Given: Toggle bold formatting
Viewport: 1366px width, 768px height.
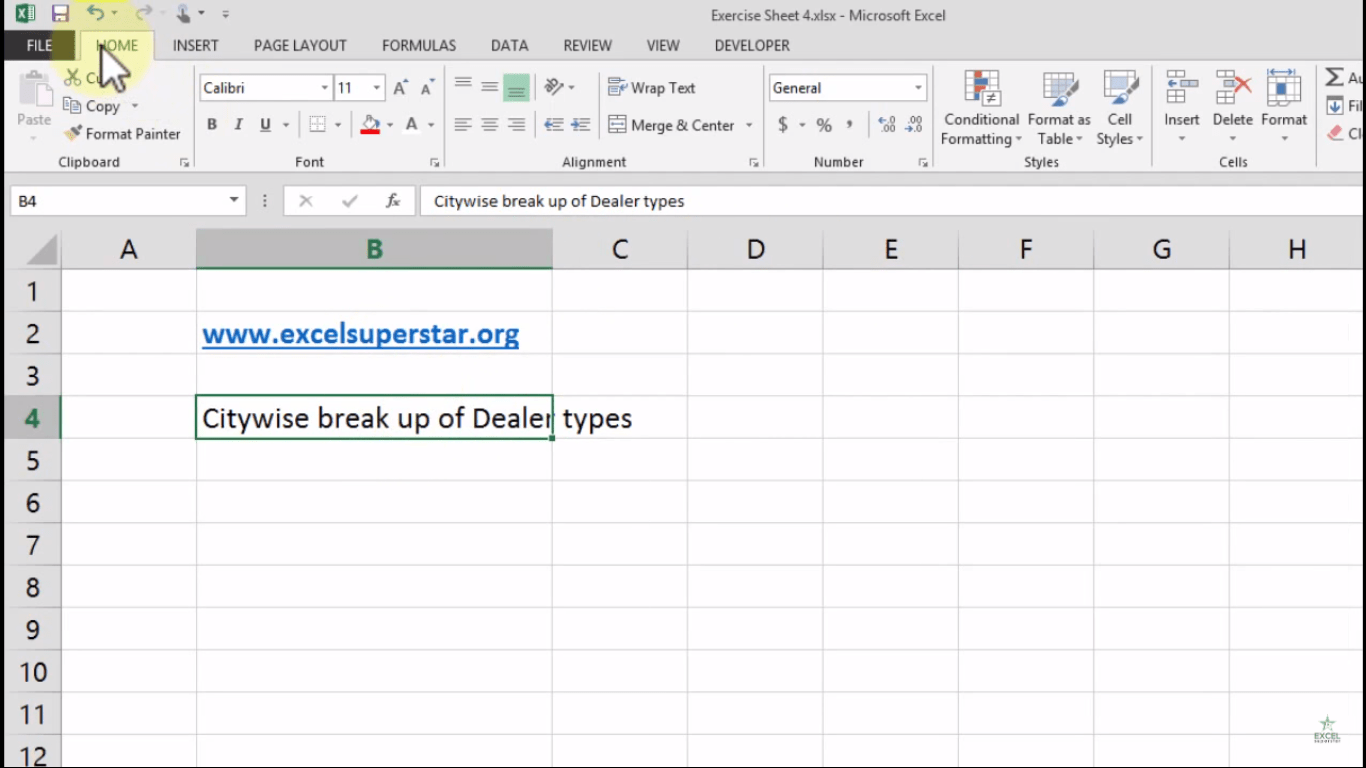Looking at the screenshot, I should pos(211,124).
